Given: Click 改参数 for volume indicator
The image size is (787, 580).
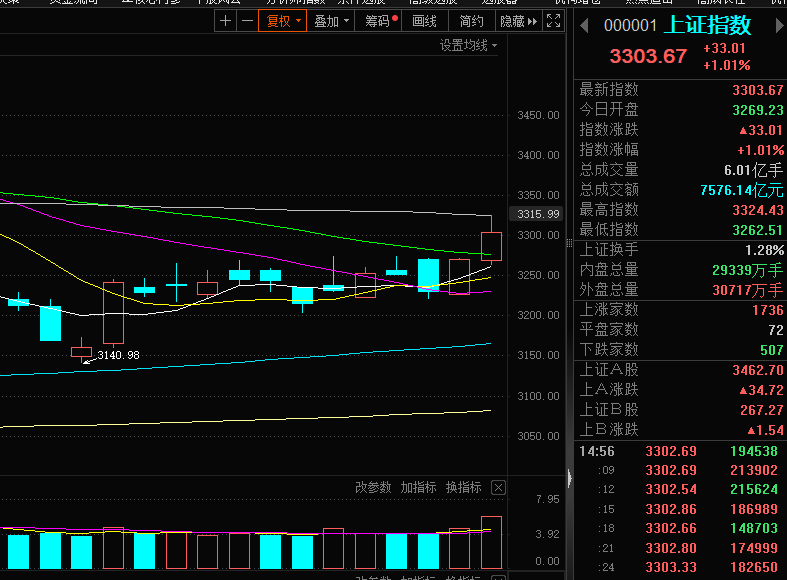Looking at the screenshot, I should (373, 487).
